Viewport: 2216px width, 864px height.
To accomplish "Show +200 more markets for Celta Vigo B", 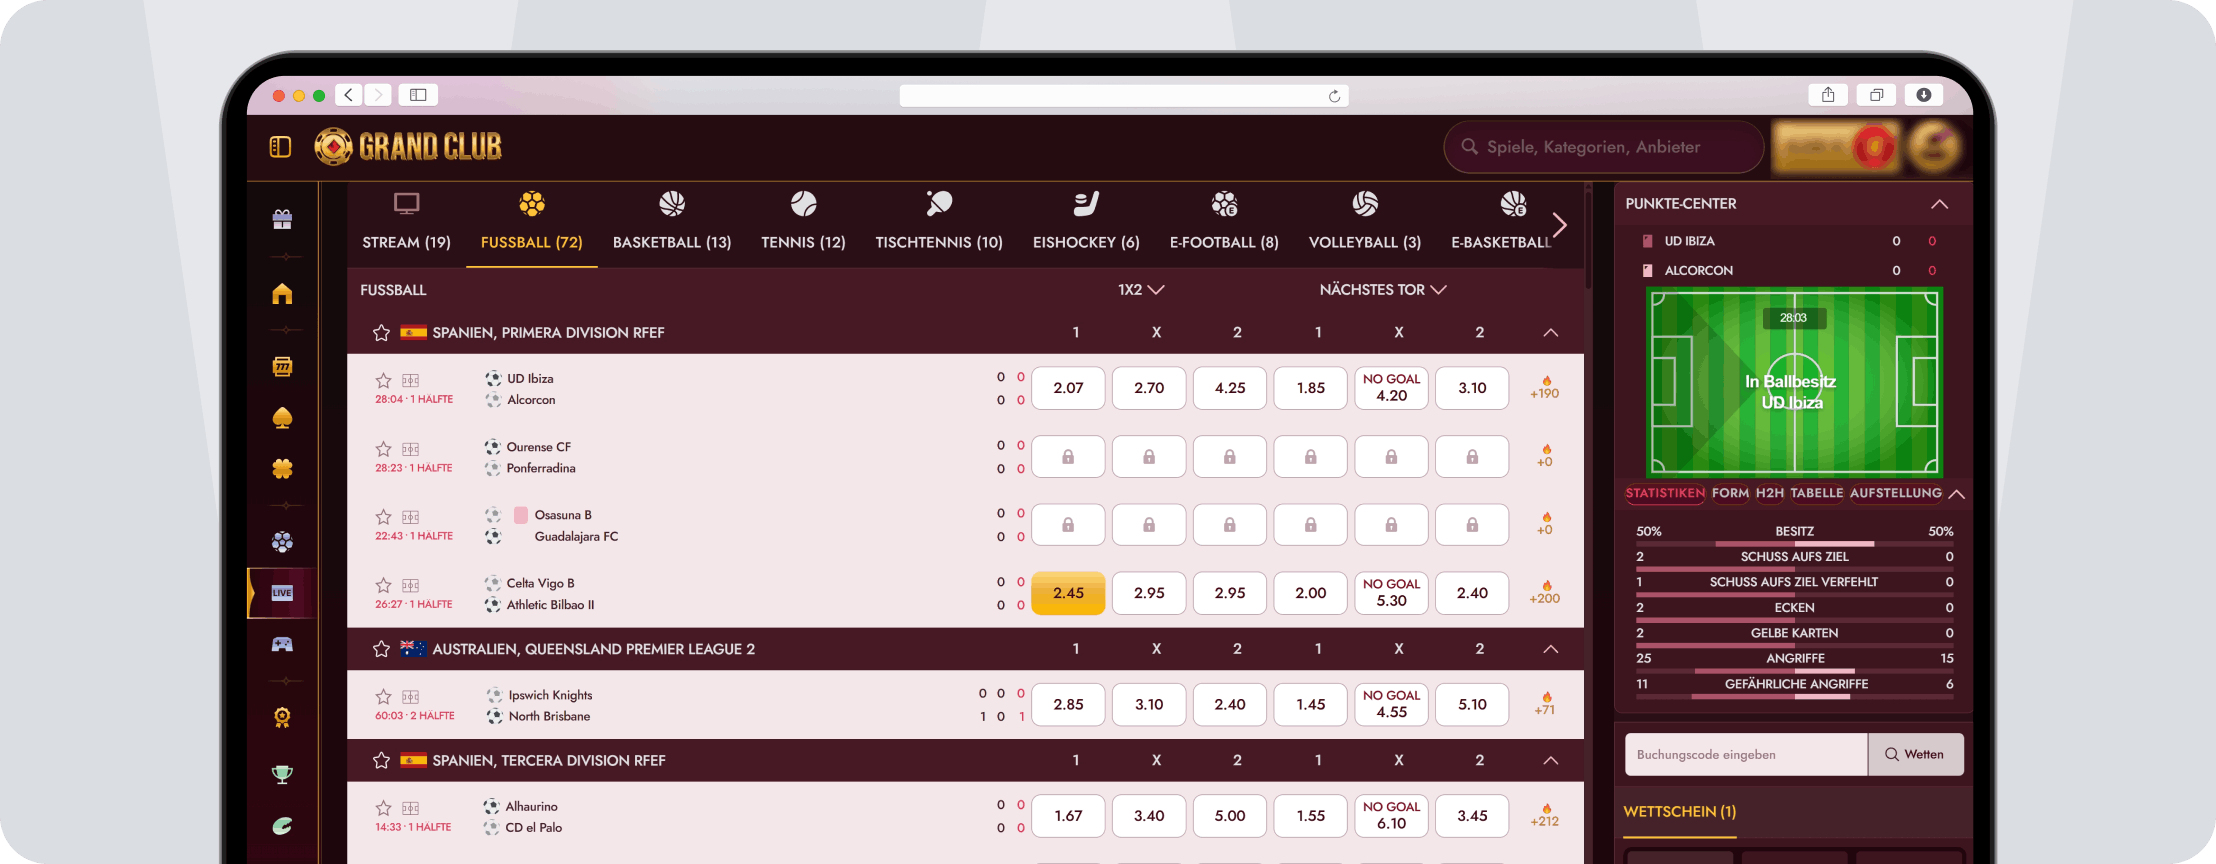I will pyautogui.click(x=1545, y=593).
